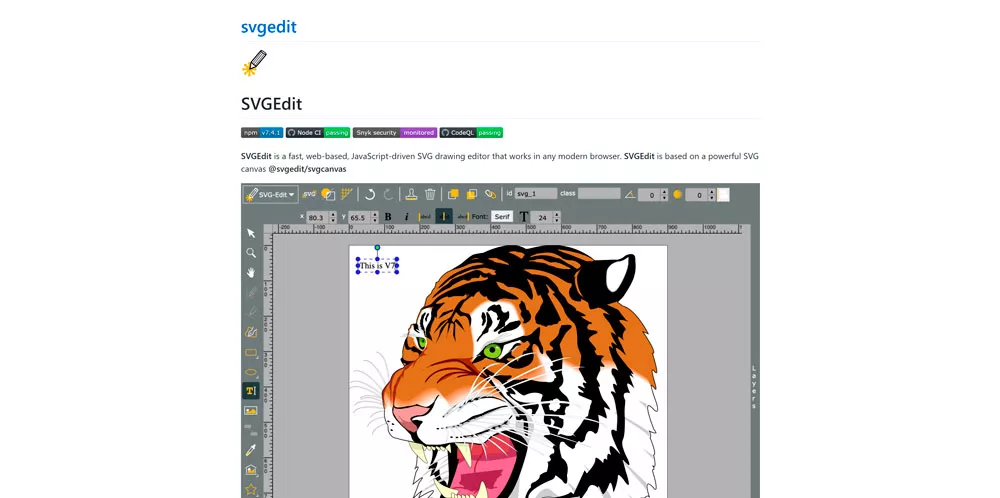
Task: Open the shape library tool
Action: 251,470
